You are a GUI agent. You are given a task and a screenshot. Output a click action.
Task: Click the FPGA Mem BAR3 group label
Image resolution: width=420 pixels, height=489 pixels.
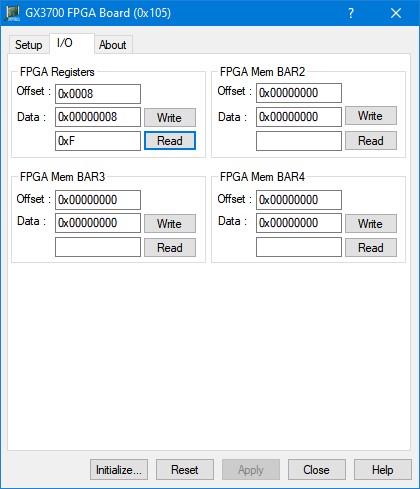62,176
